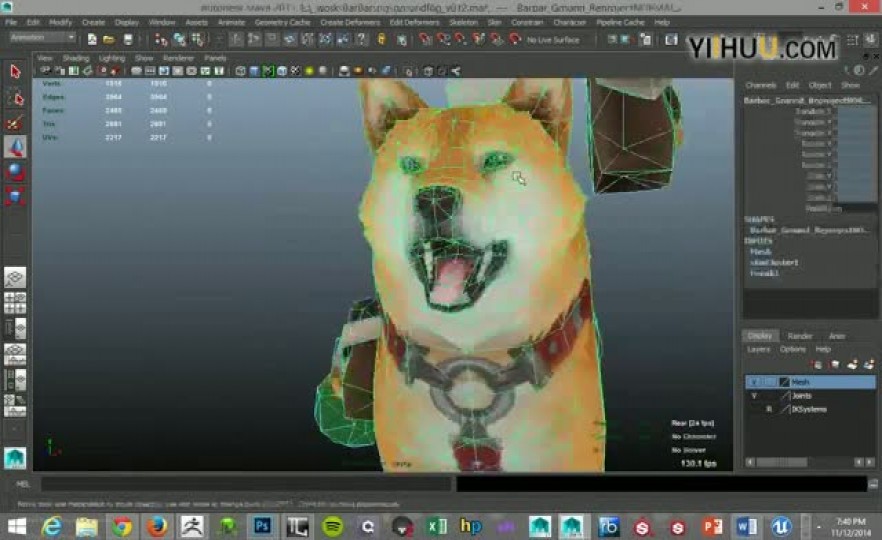Screen dimensions: 882x540
Task: Toggle the textured checker display icon
Action: point(295,71)
